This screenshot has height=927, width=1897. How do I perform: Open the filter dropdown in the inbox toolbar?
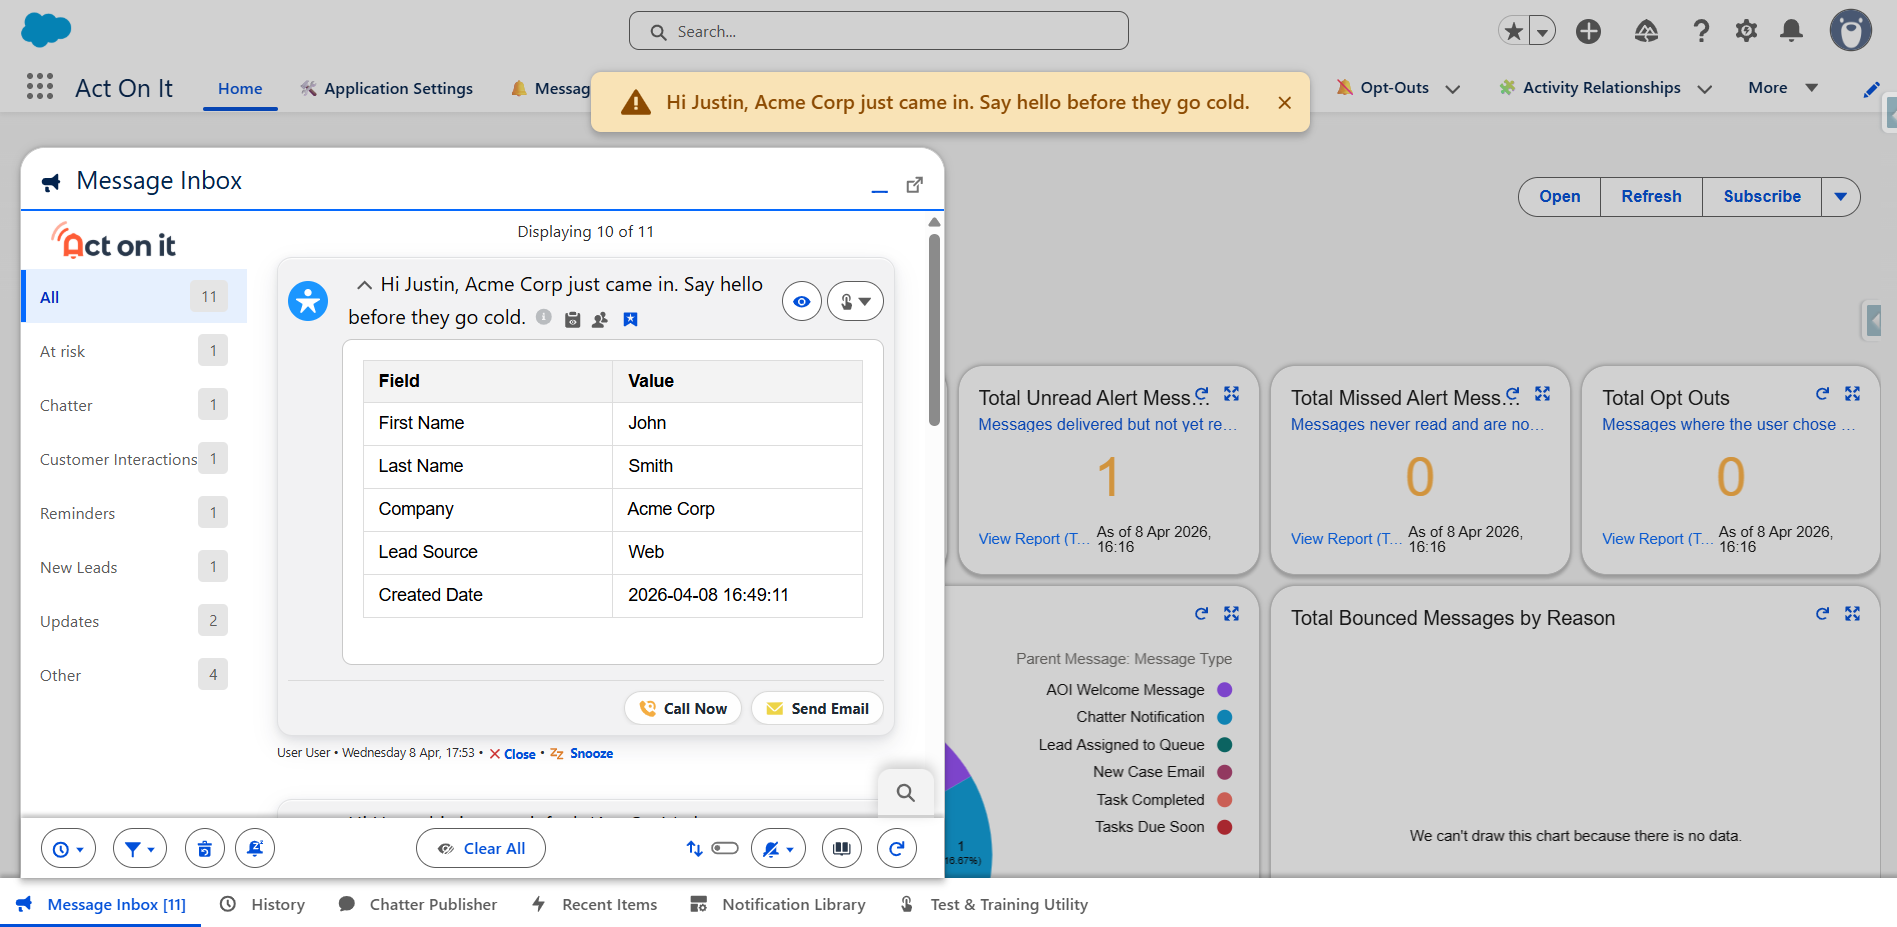point(139,847)
